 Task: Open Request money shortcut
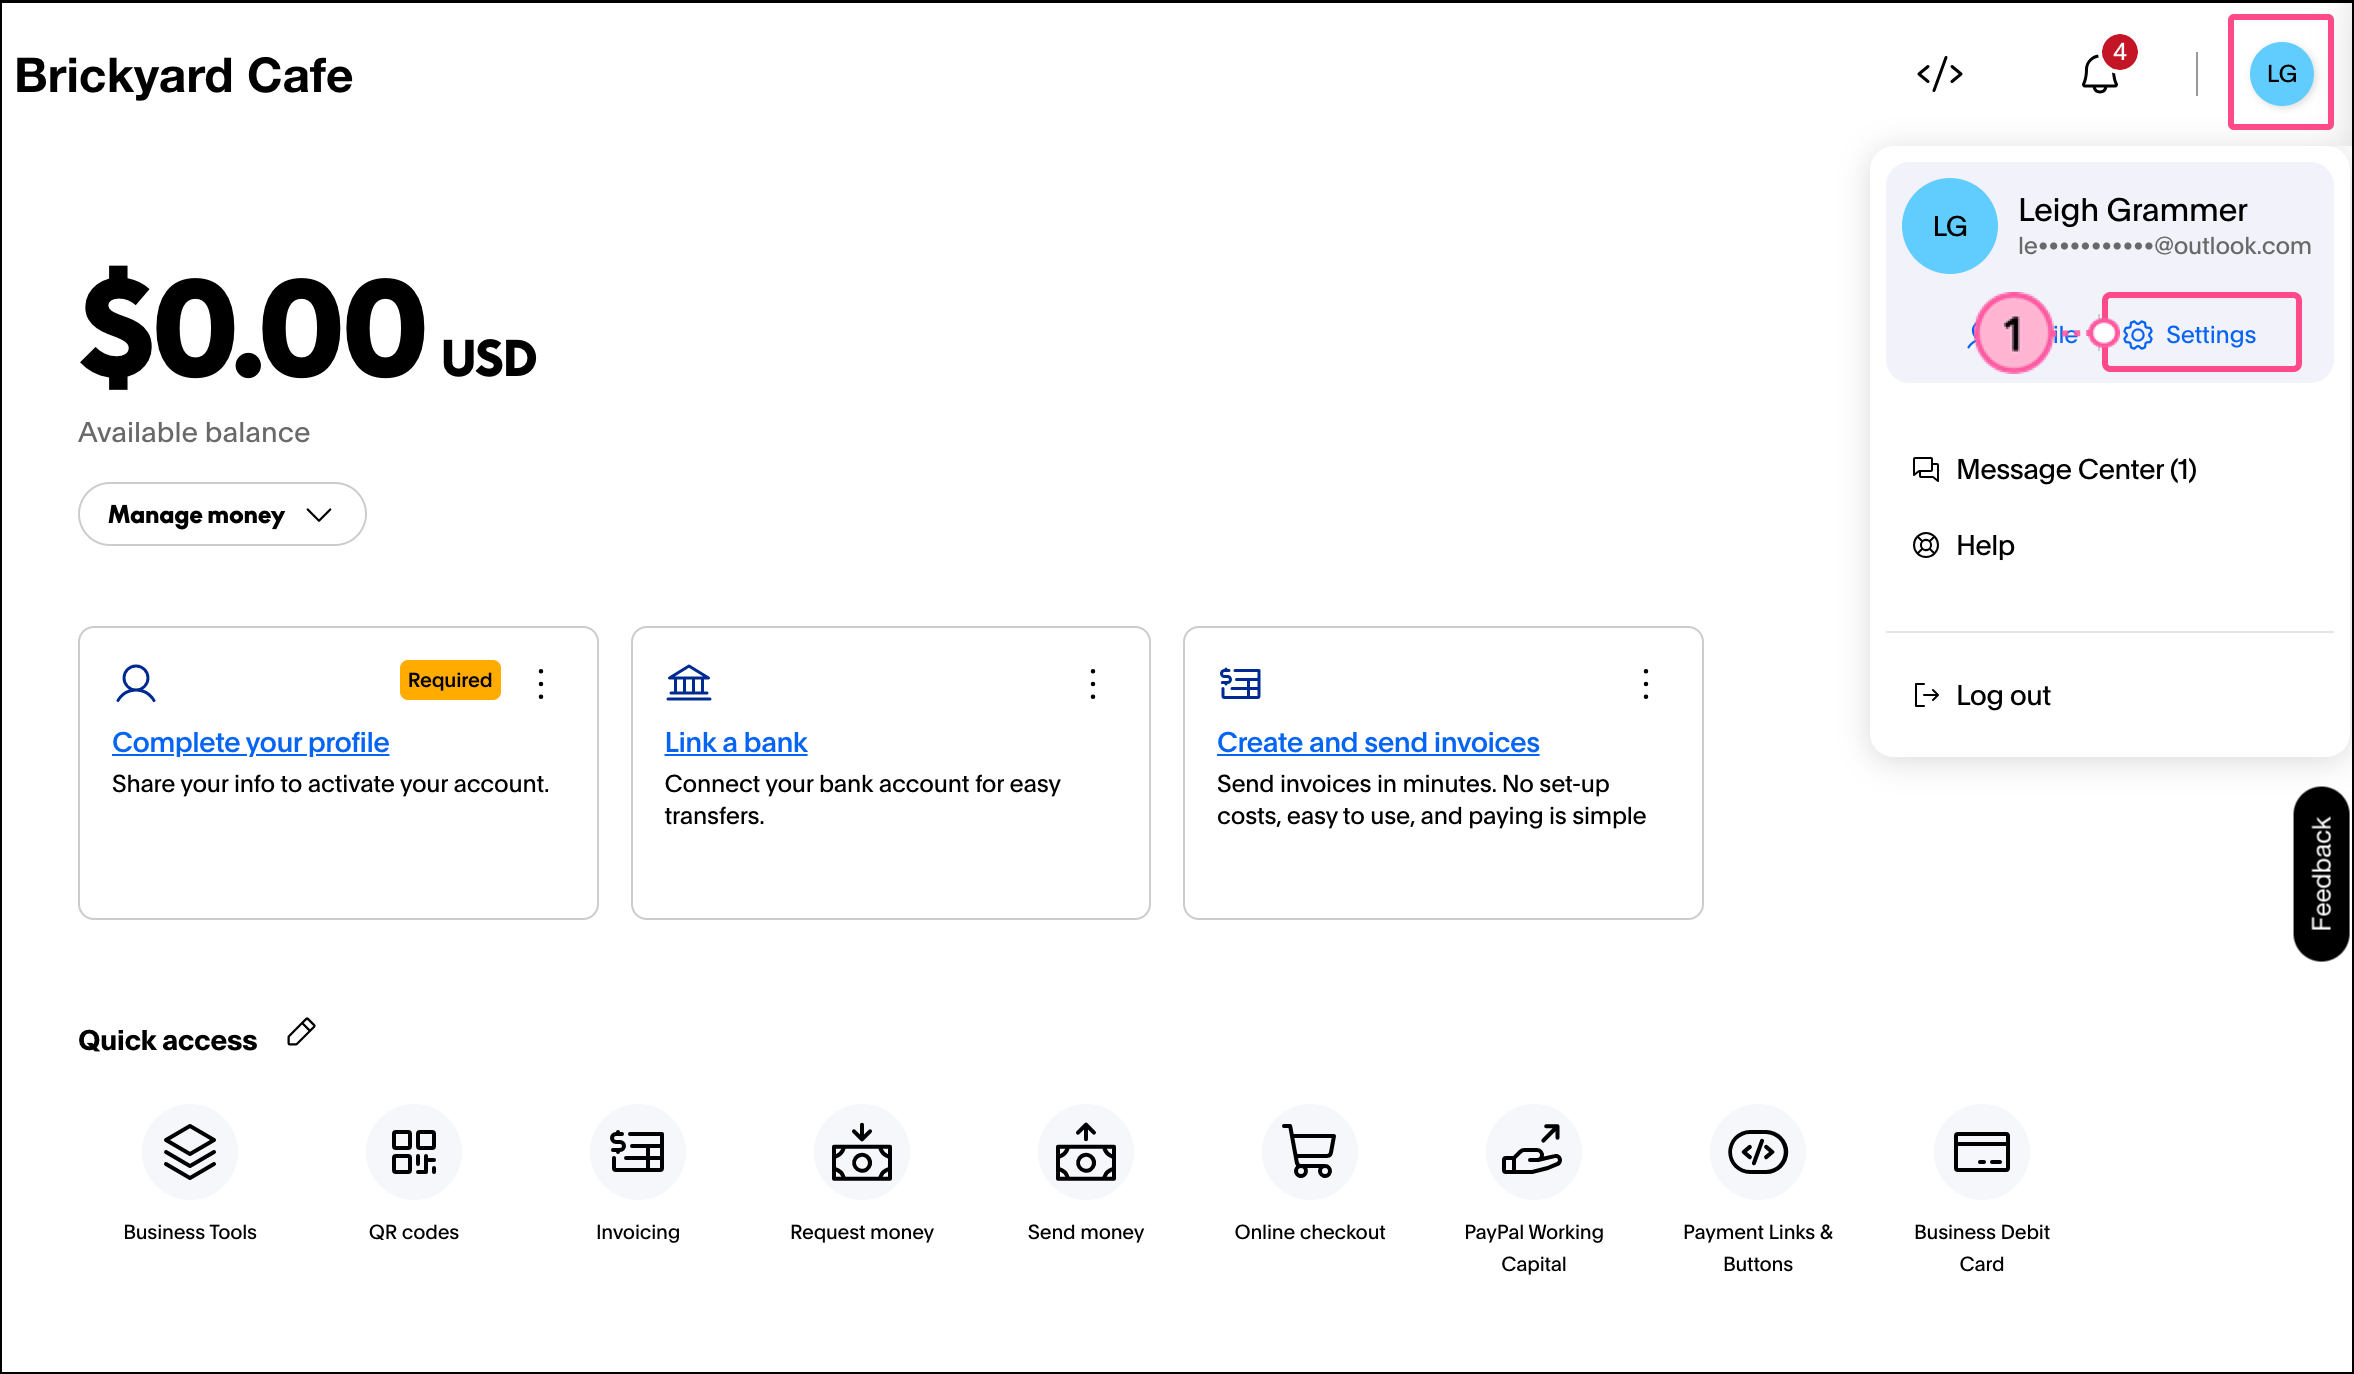(x=862, y=1174)
